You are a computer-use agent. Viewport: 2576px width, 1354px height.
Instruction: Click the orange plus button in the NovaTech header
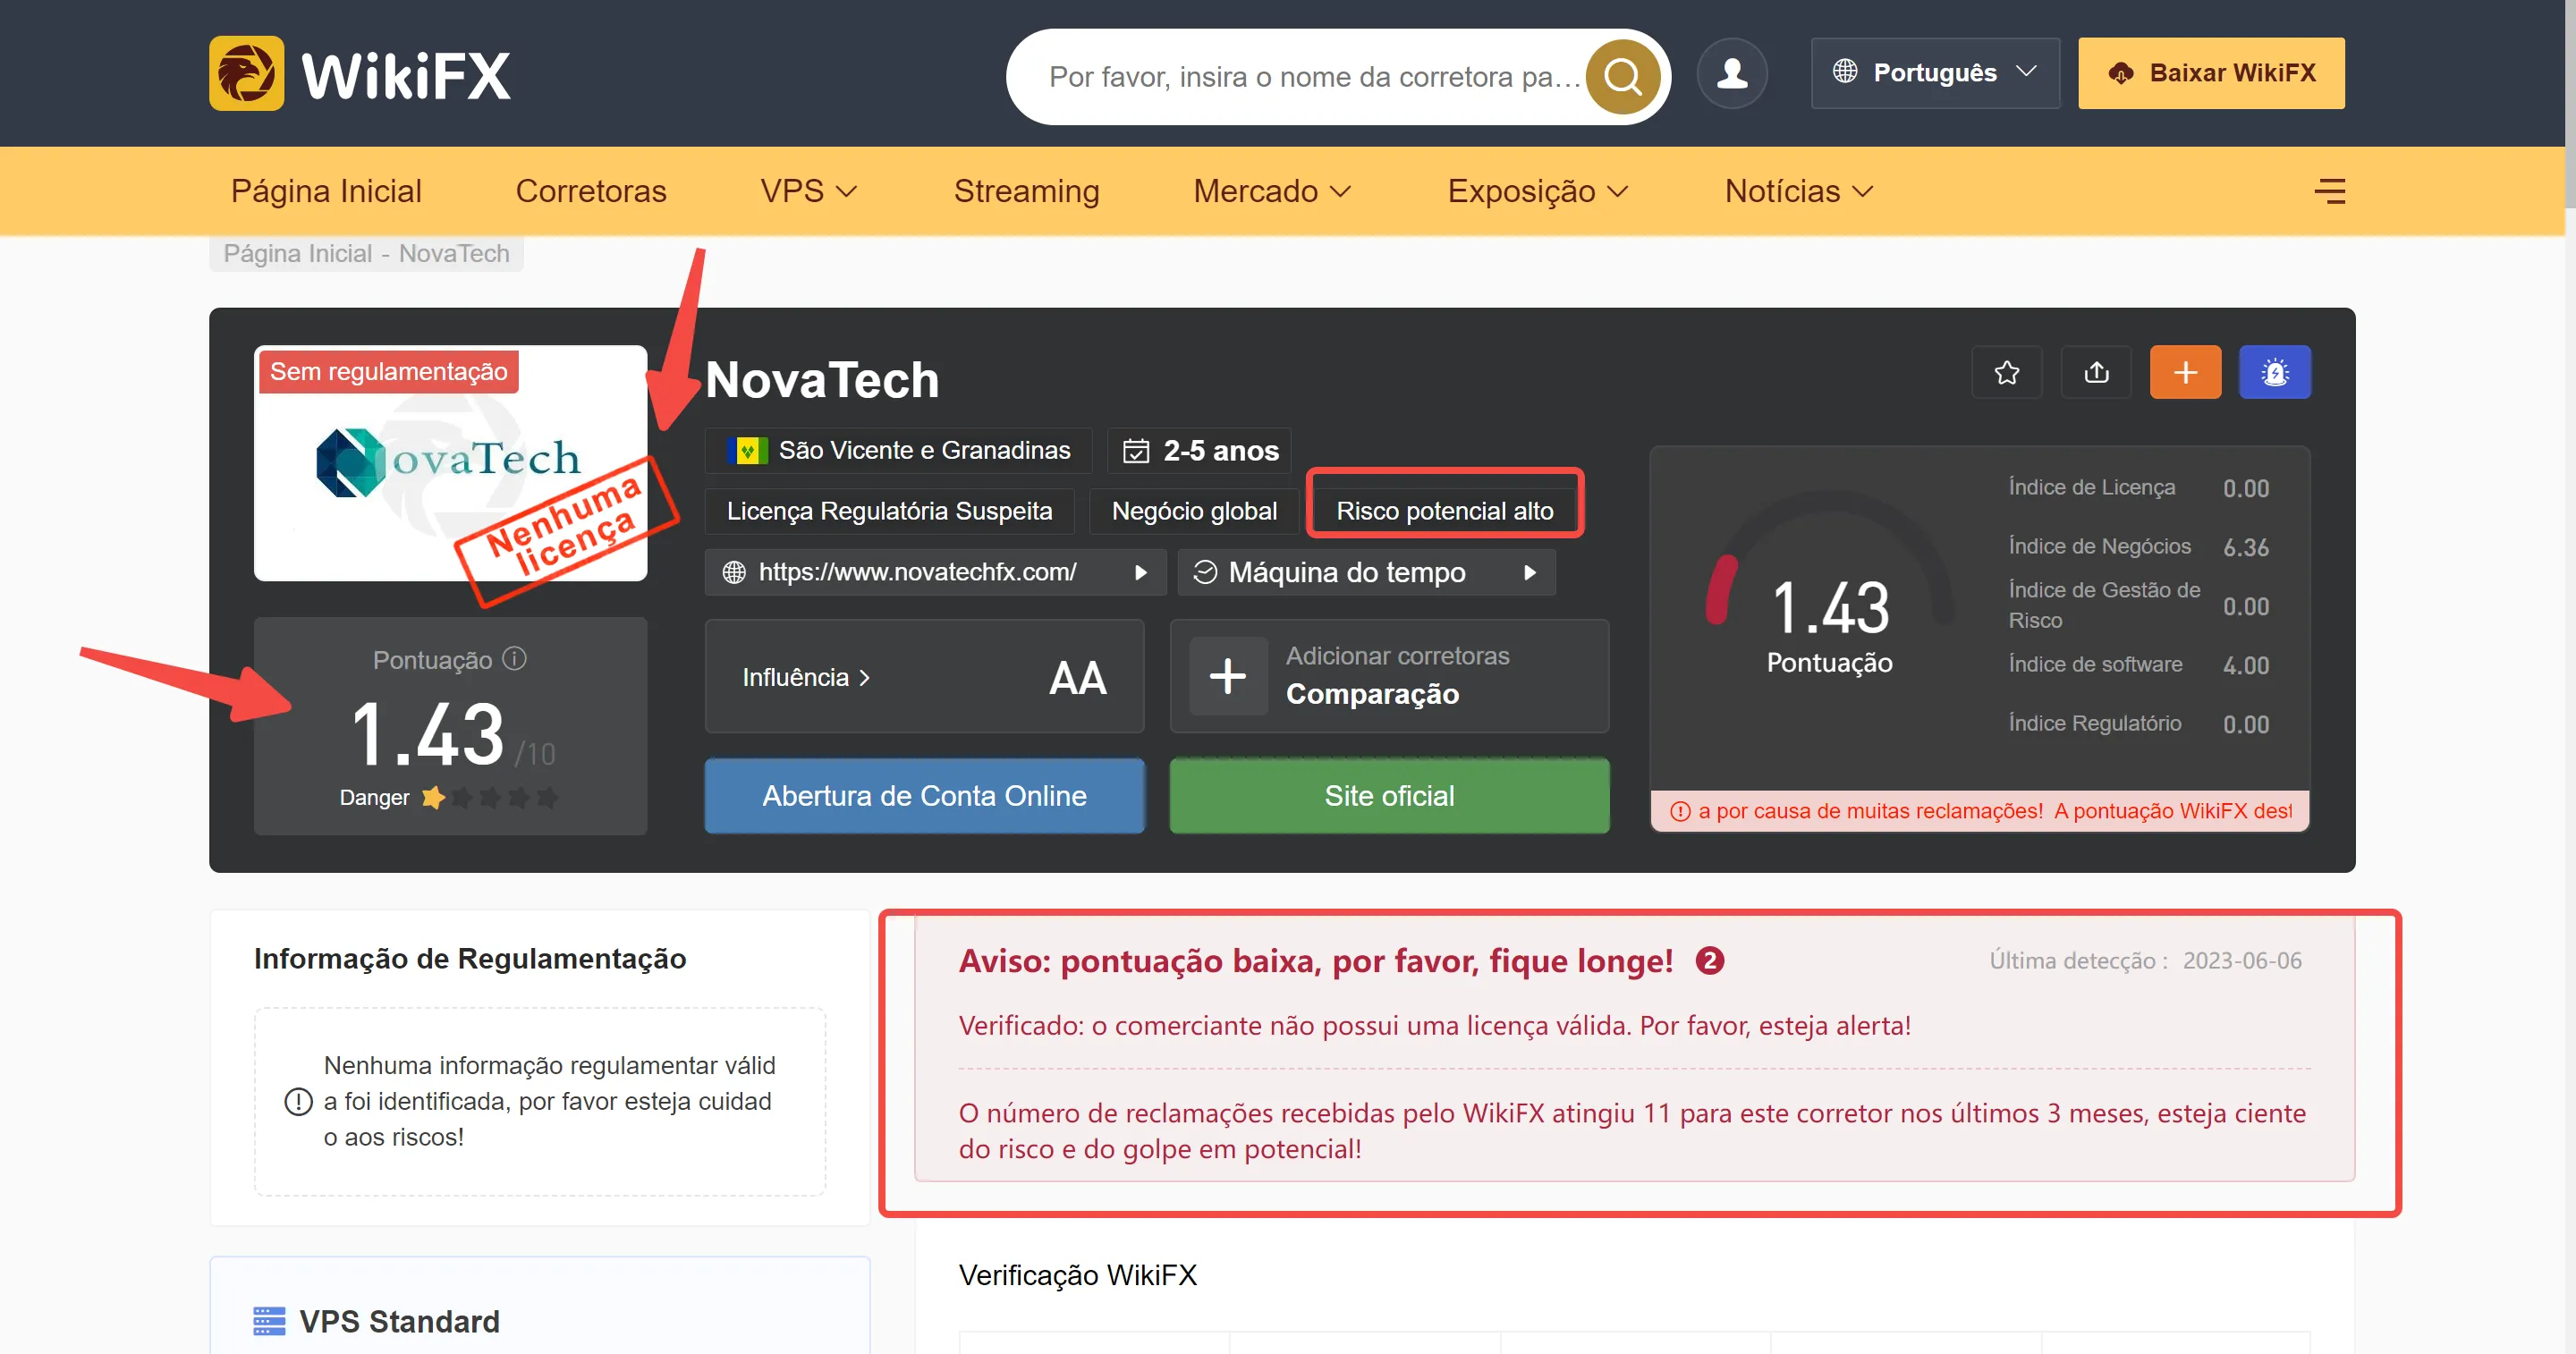click(2185, 372)
